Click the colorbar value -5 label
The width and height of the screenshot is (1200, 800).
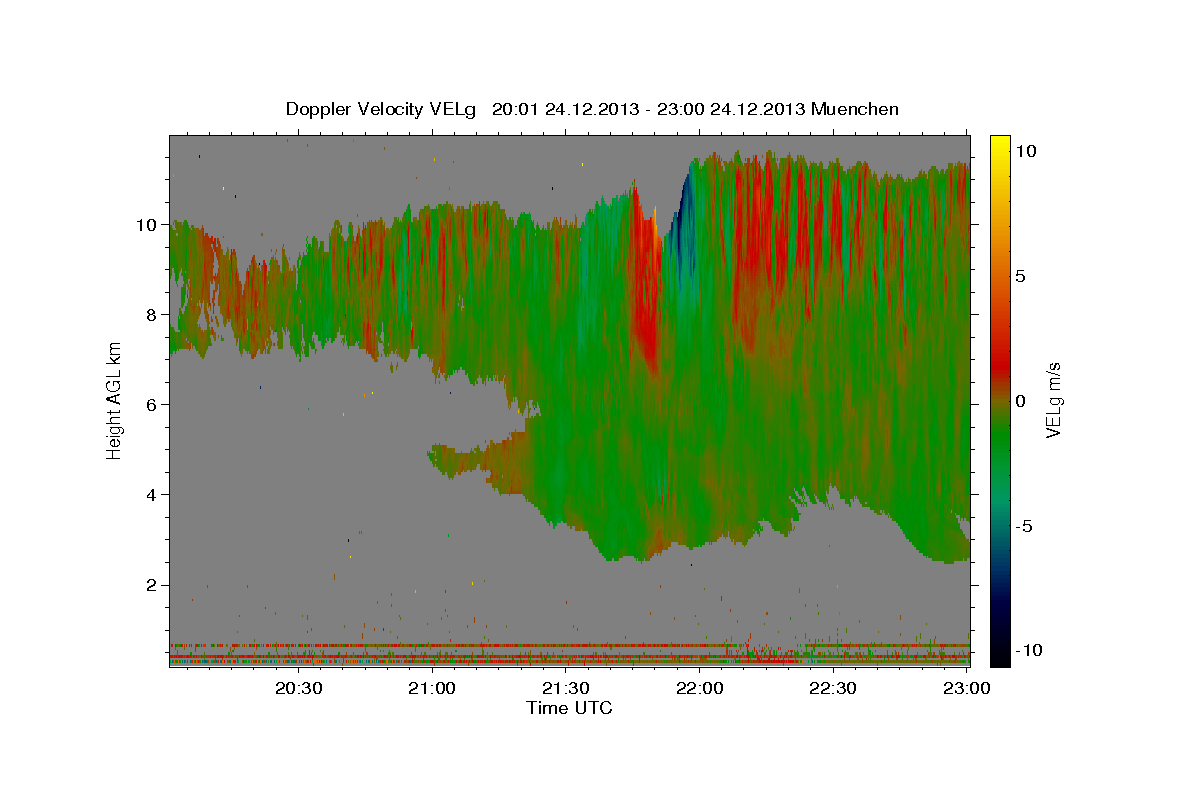pyautogui.click(x=1023, y=526)
